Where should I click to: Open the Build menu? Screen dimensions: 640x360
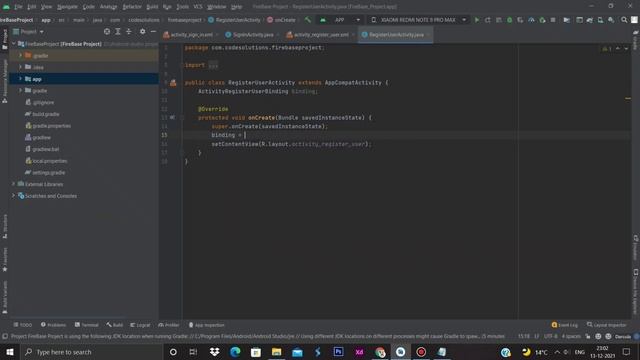[152, 7]
